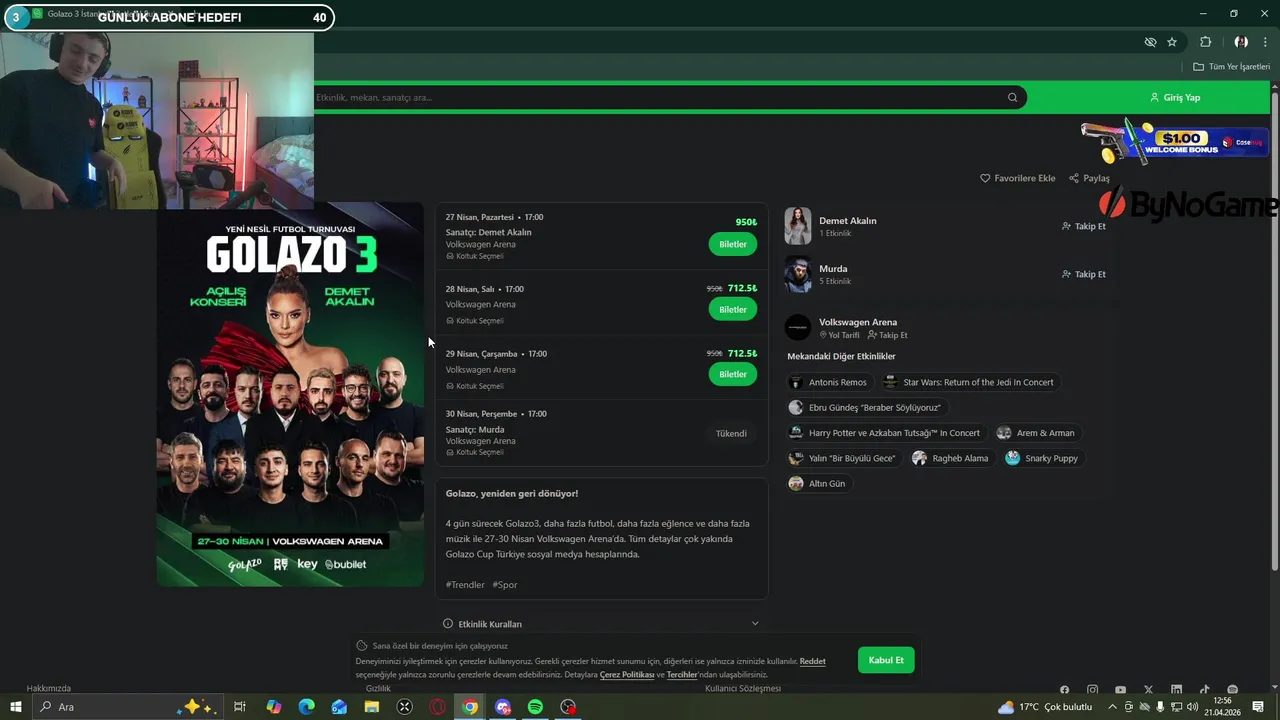Buy tickets for 27 Nisan Pazartesi show

(733, 244)
